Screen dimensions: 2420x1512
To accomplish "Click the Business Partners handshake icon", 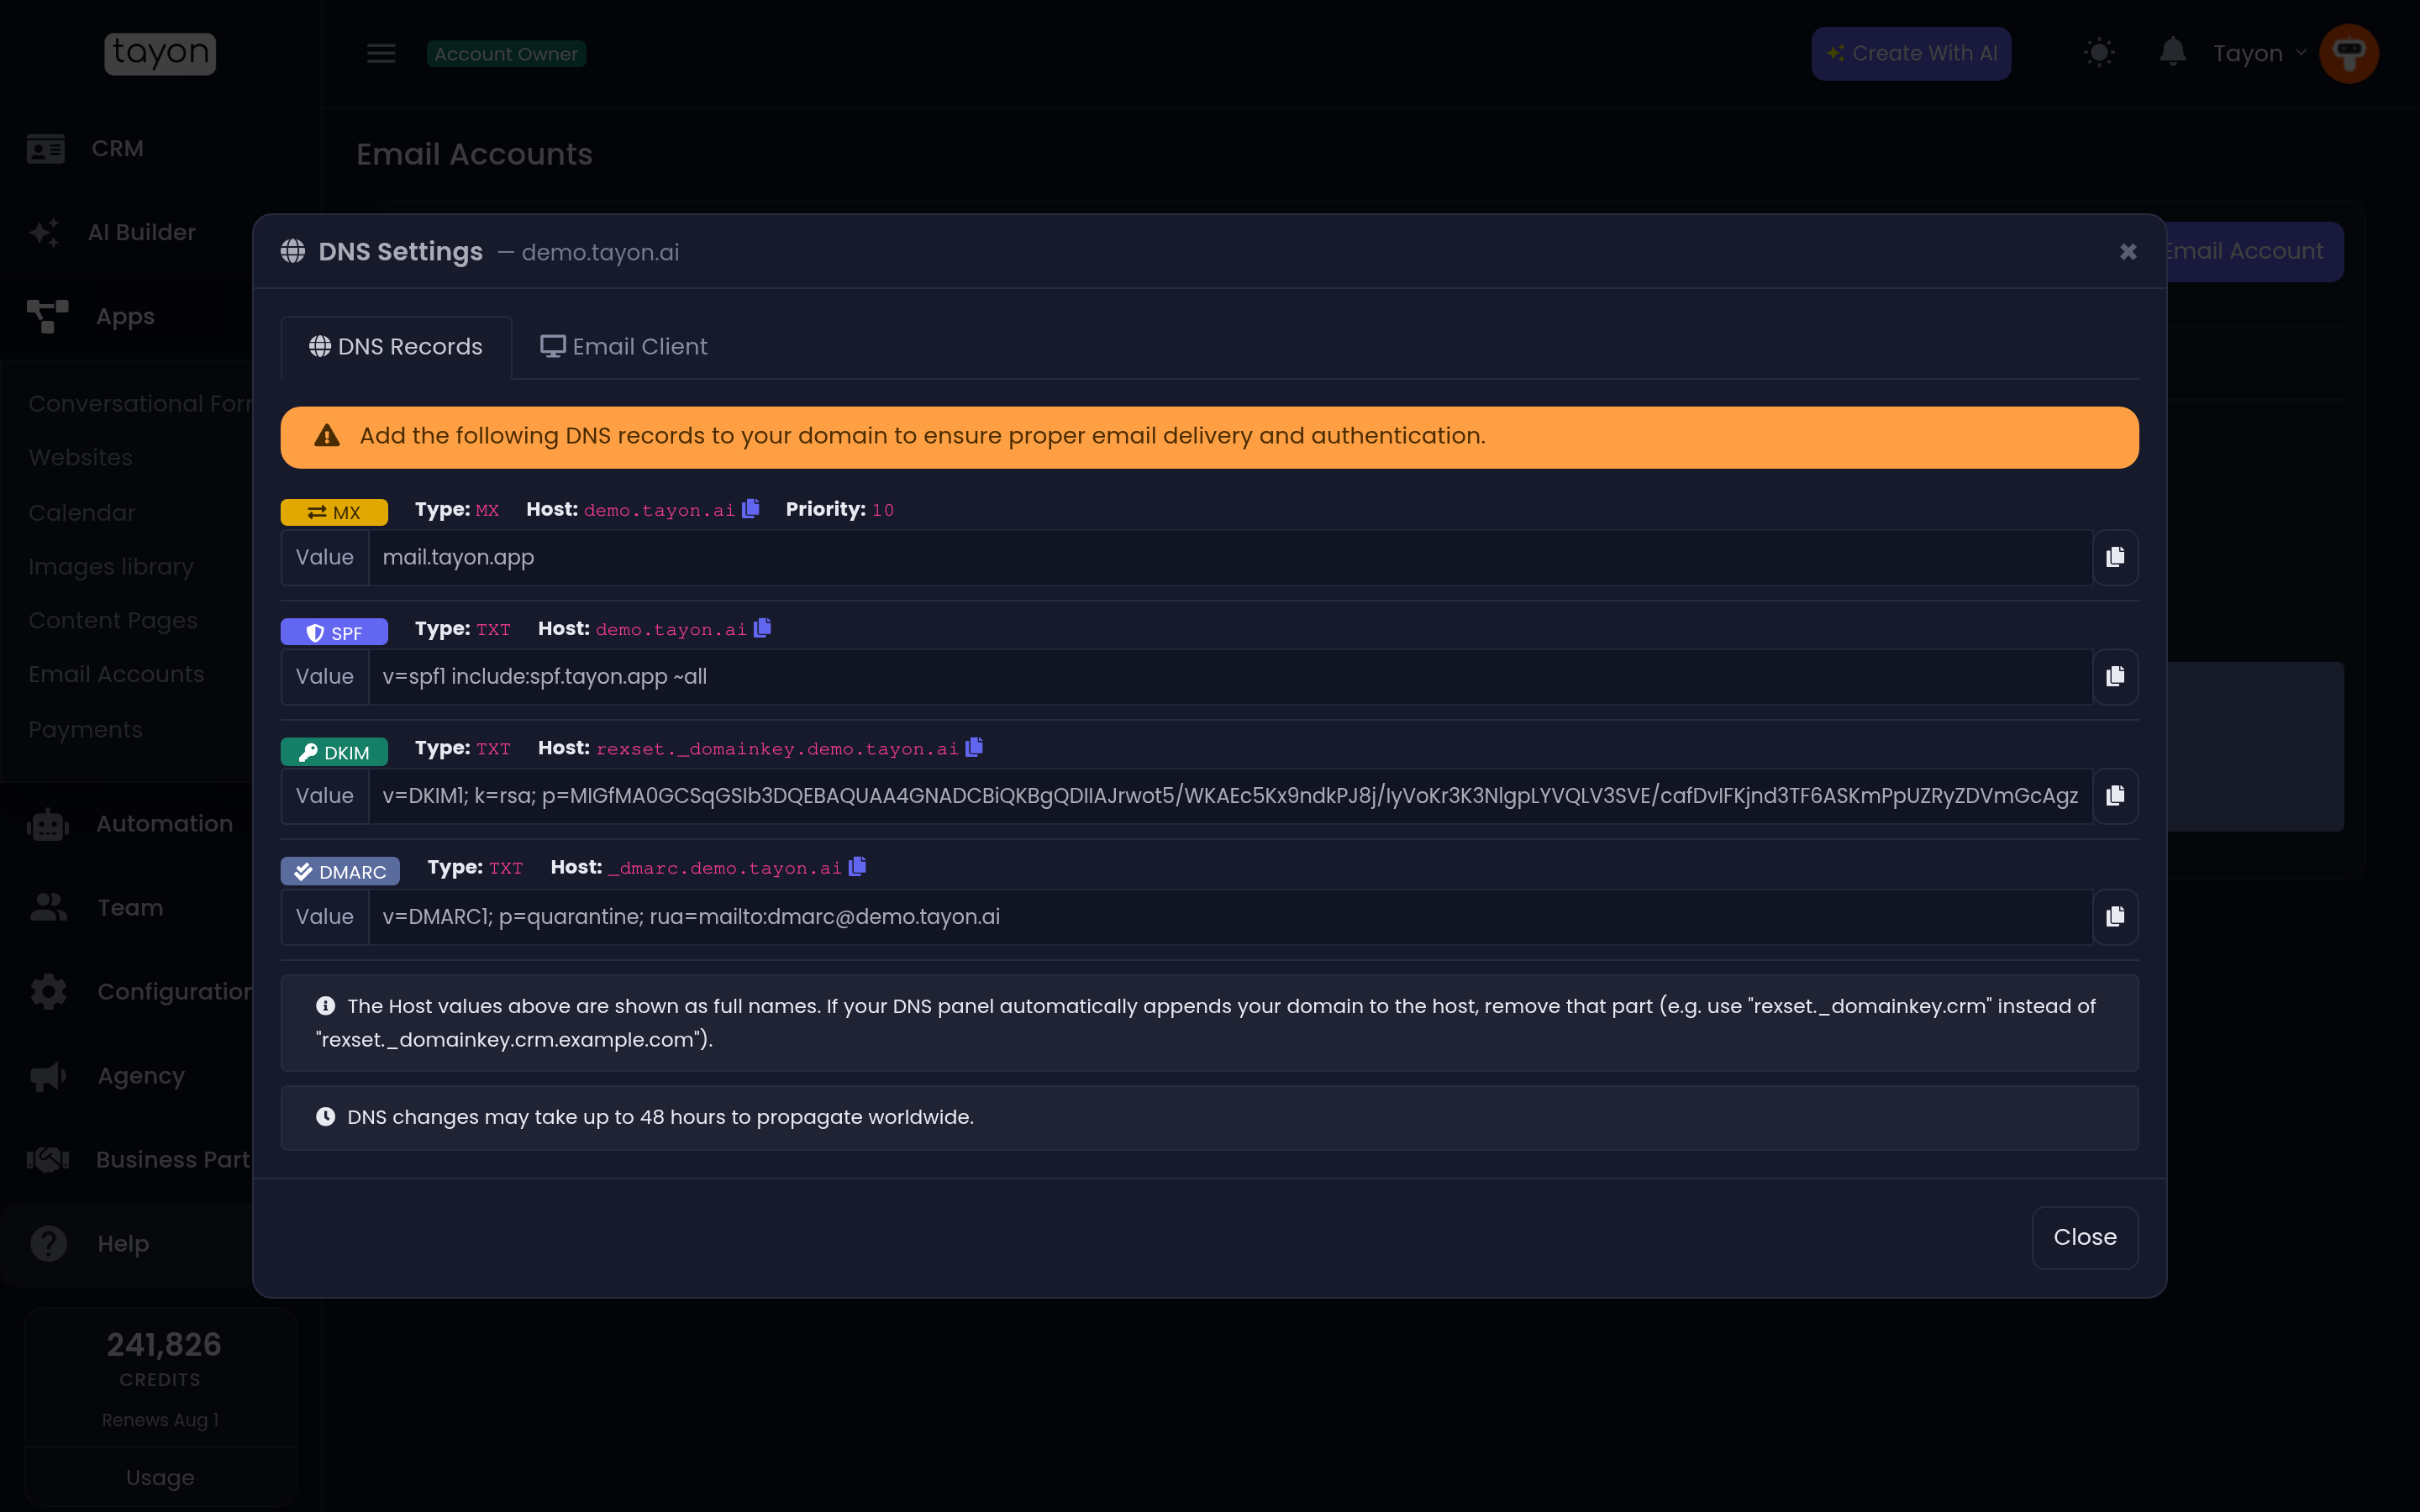I will [x=48, y=1160].
